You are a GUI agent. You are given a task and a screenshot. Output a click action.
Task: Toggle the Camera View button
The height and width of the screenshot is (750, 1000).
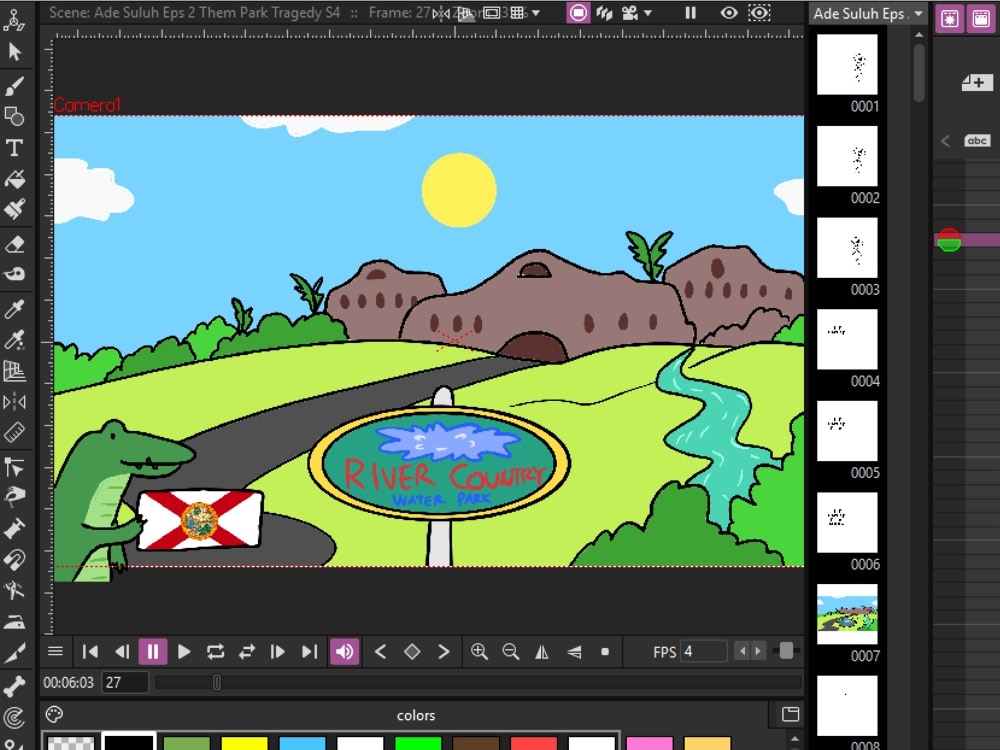pyautogui.click(x=630, y=13)
